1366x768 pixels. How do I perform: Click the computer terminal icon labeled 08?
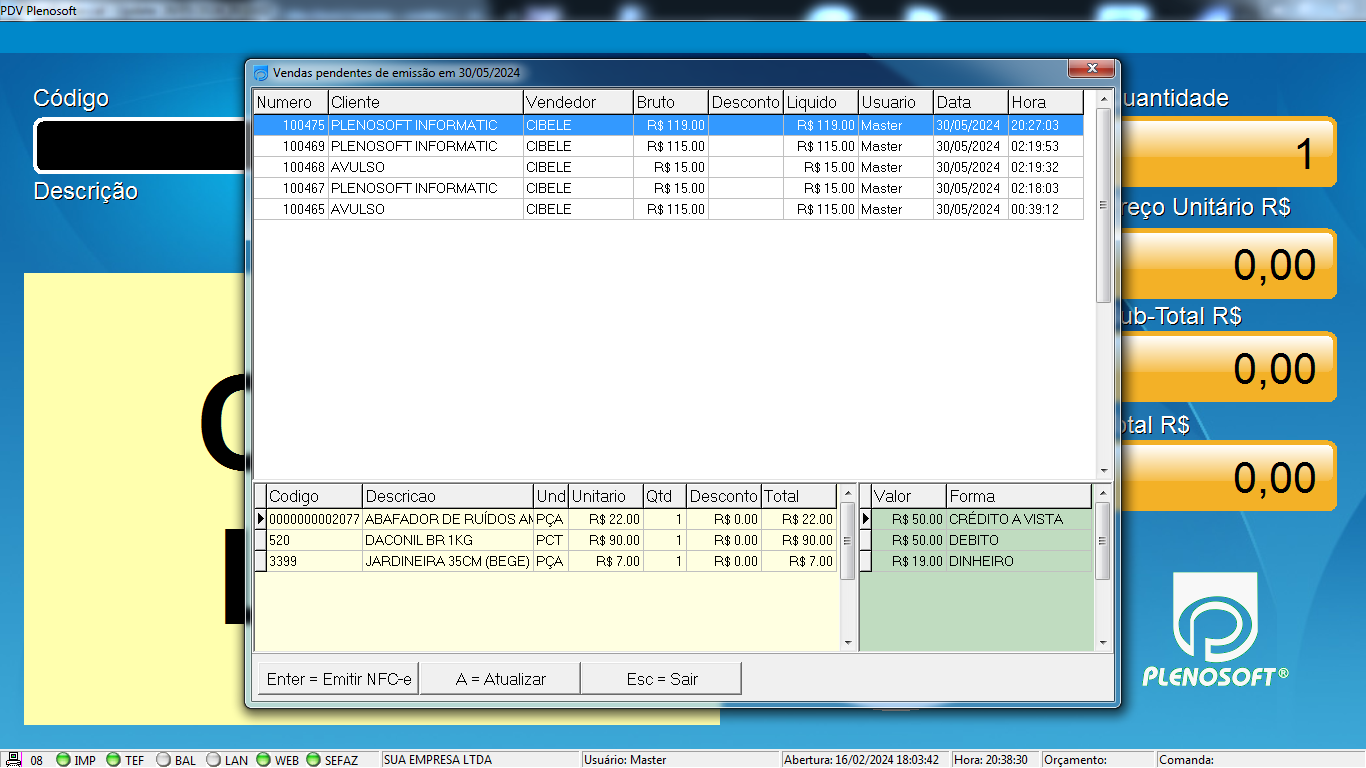[x=15, y=760]
